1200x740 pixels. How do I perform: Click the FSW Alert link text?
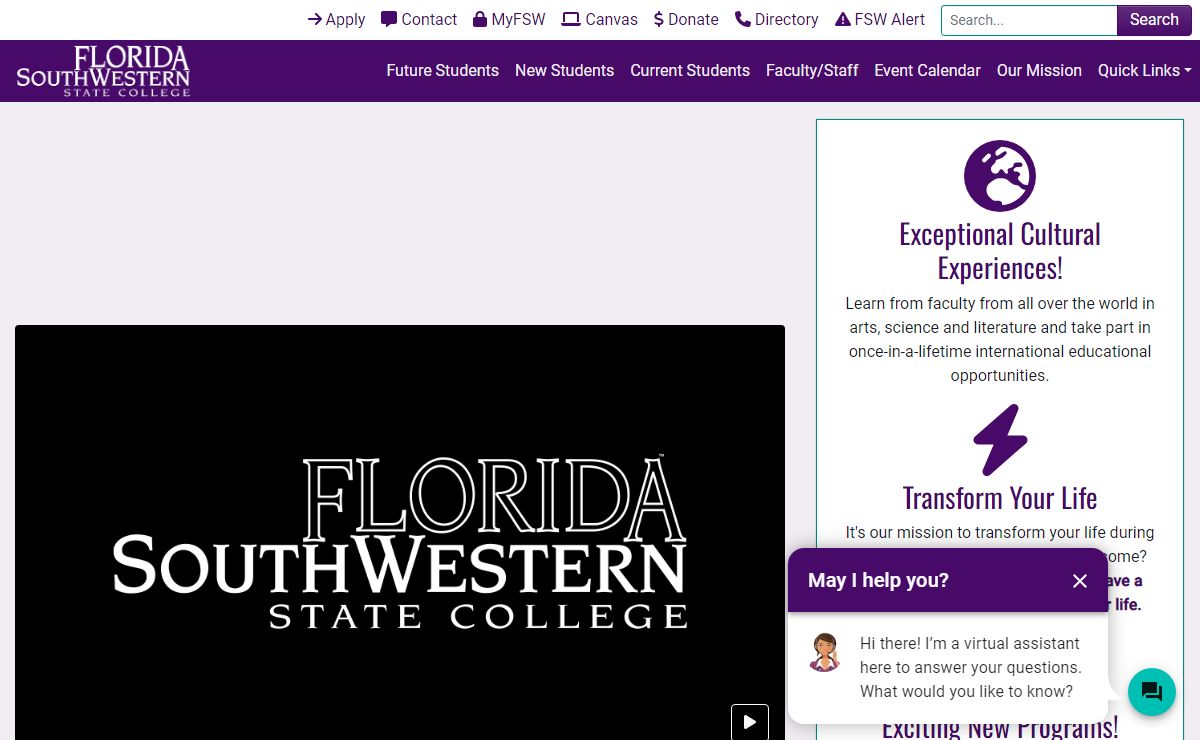(x=890, y=19)
